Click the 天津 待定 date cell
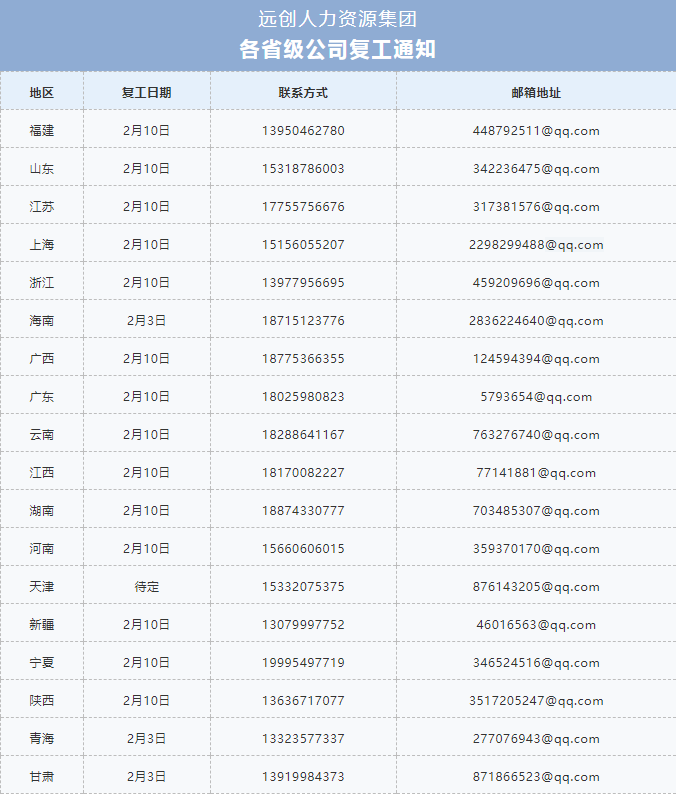676x794 pixels. 146,586
